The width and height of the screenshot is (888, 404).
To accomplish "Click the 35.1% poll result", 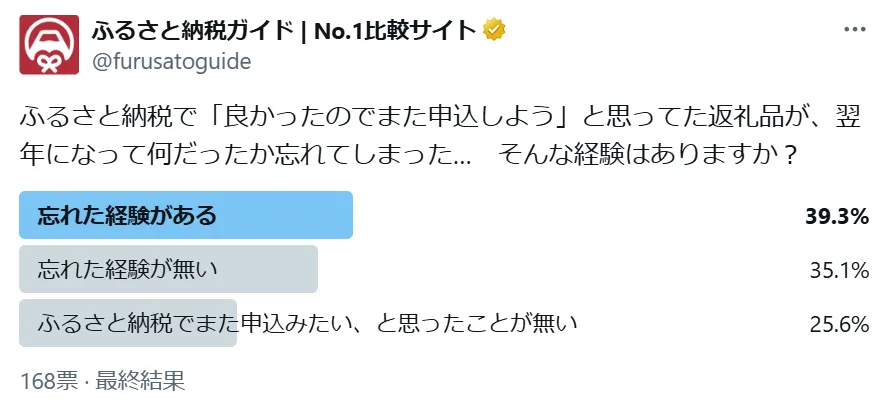I will 838,269.
